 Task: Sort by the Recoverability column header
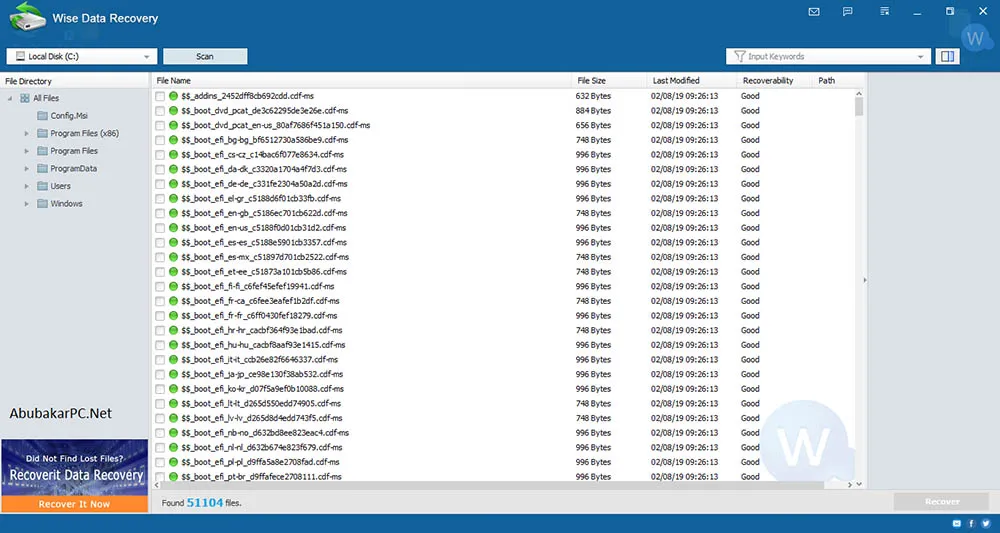point(774,81)
